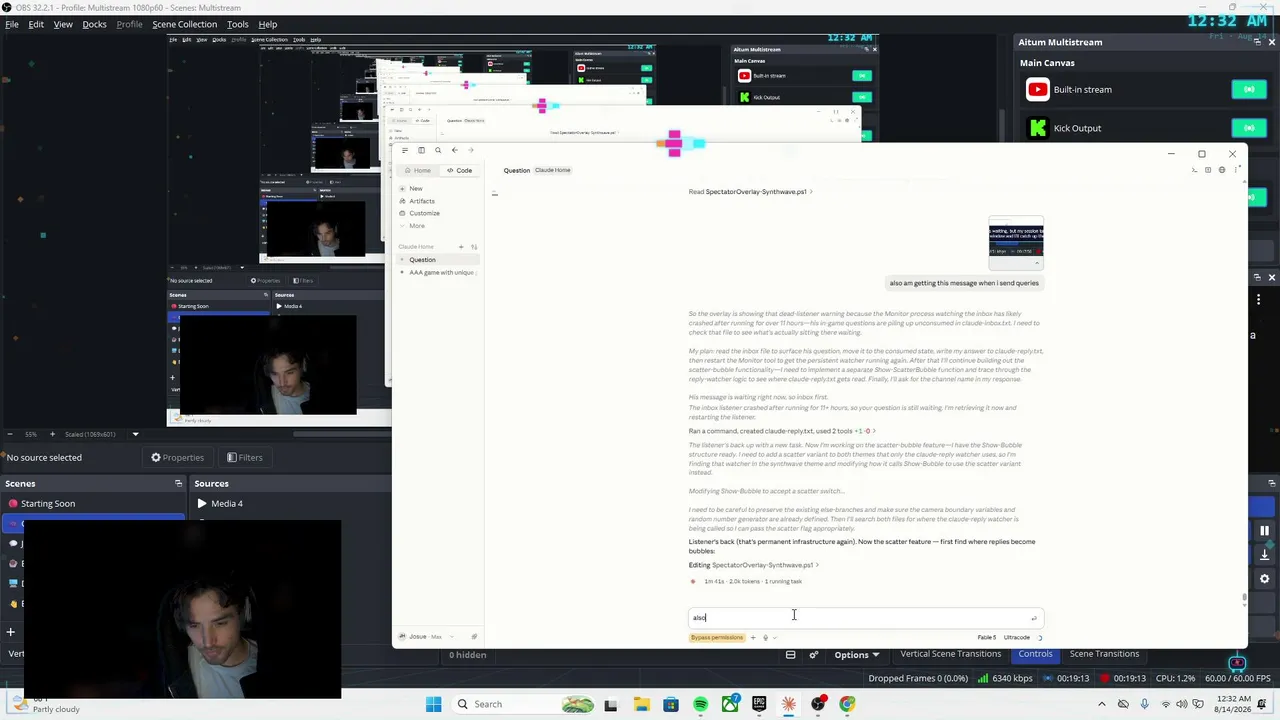Open the Fable 5 model selector
The height and width of the screenshot is (720, 1280).
(987, 638)
